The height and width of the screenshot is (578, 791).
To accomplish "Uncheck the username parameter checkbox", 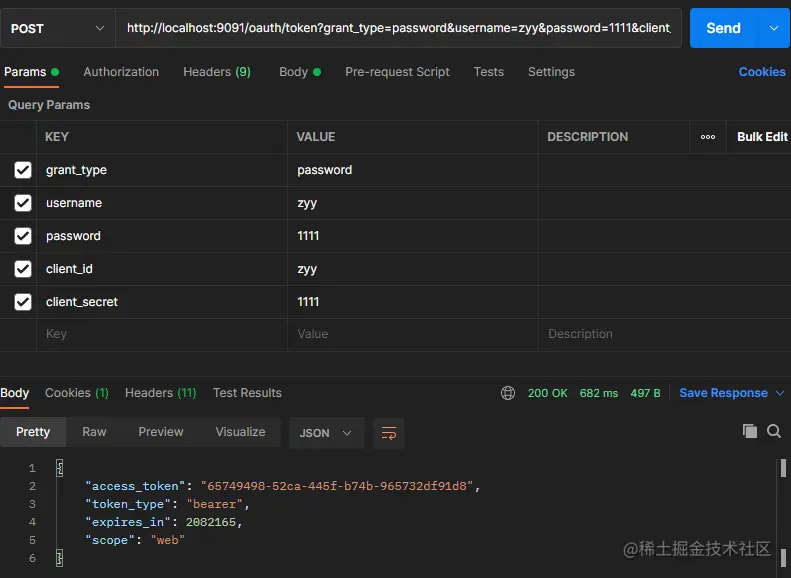I will coord(23,203).
